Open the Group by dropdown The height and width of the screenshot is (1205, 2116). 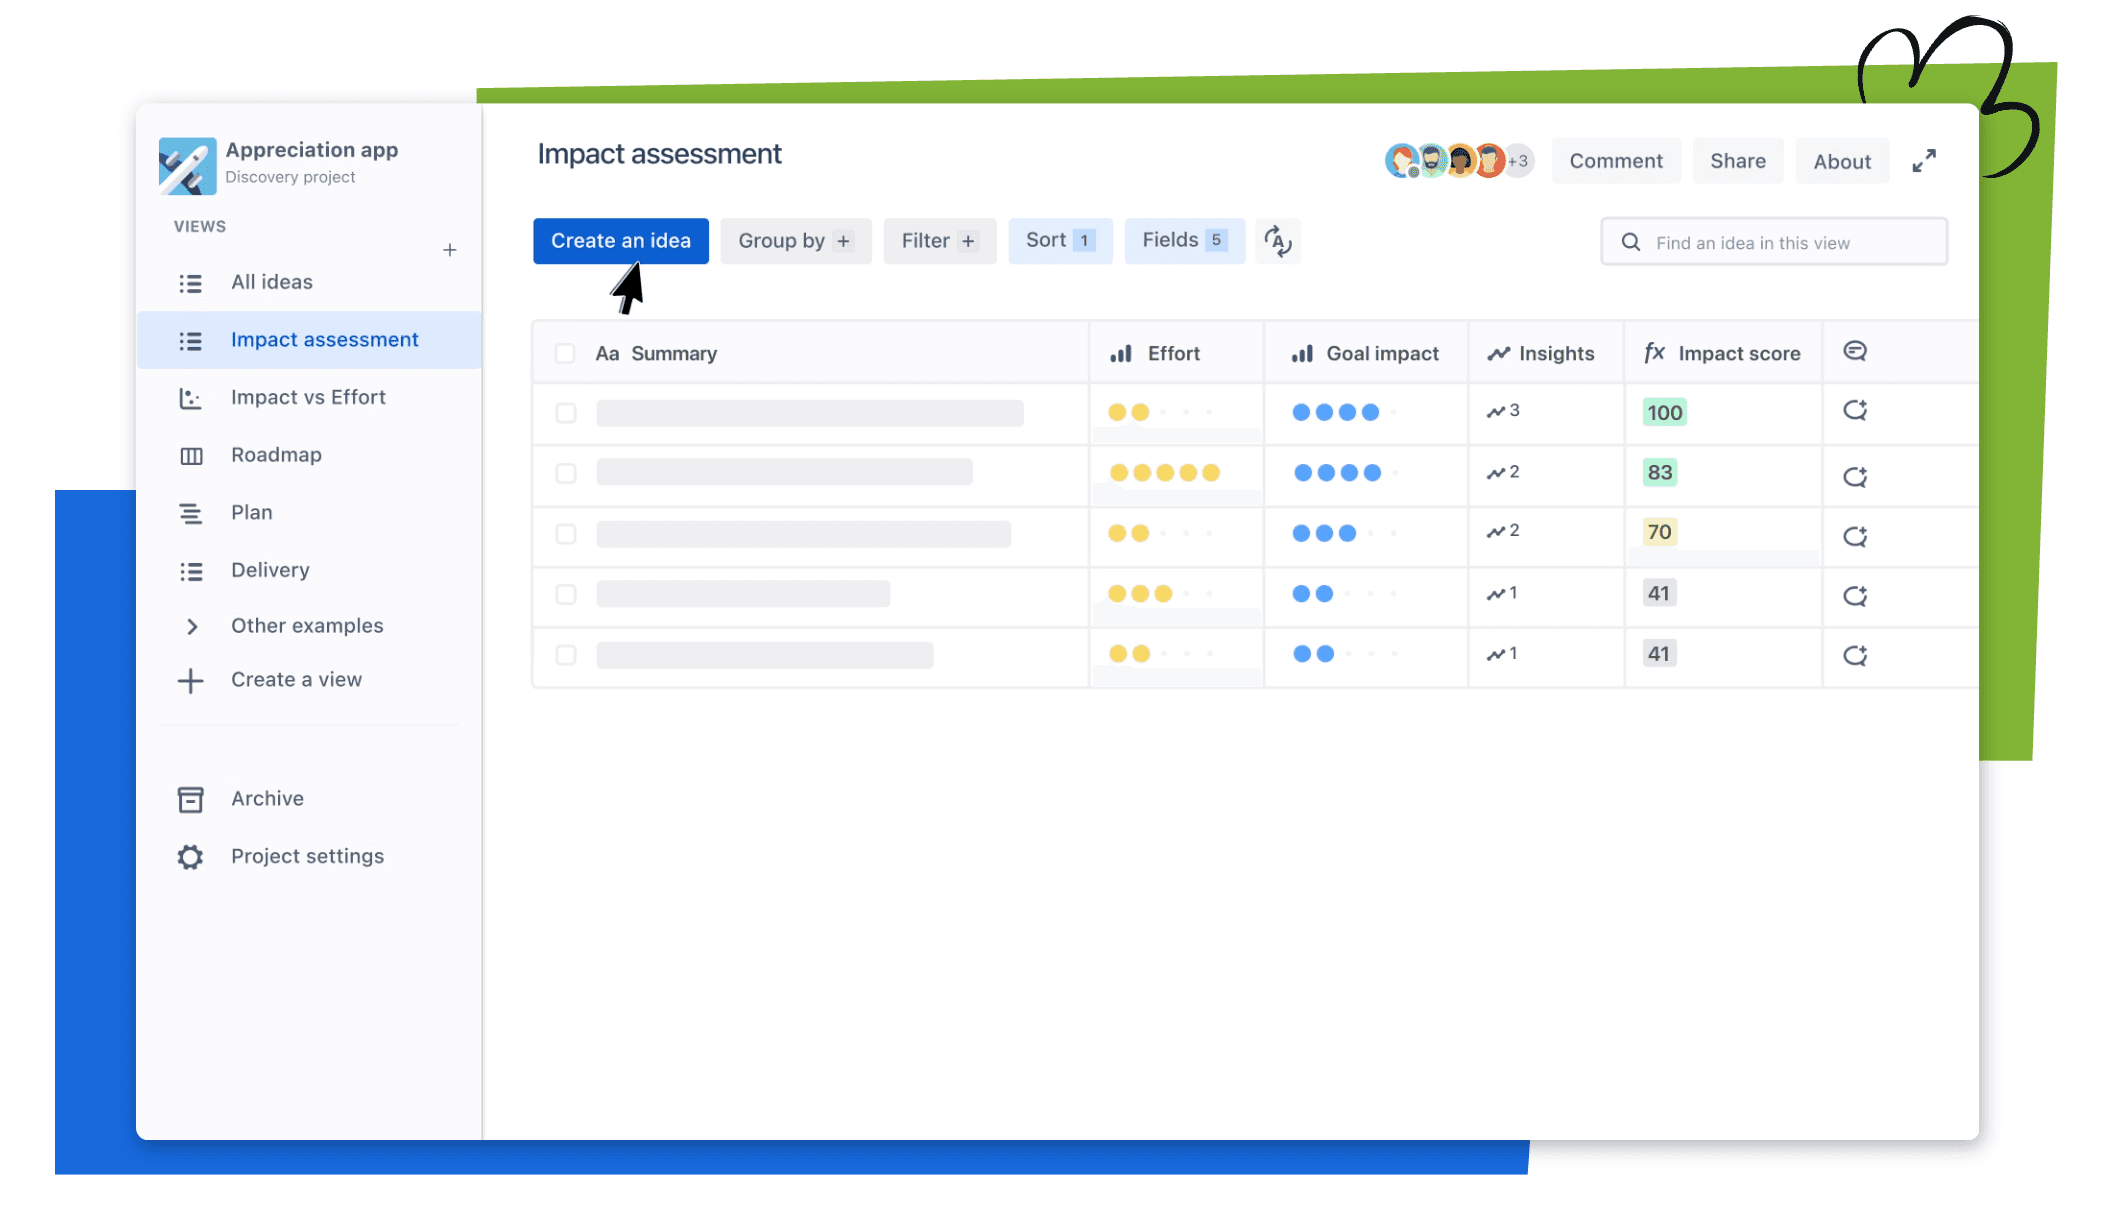pyautogui.click(x=795, y=241)
